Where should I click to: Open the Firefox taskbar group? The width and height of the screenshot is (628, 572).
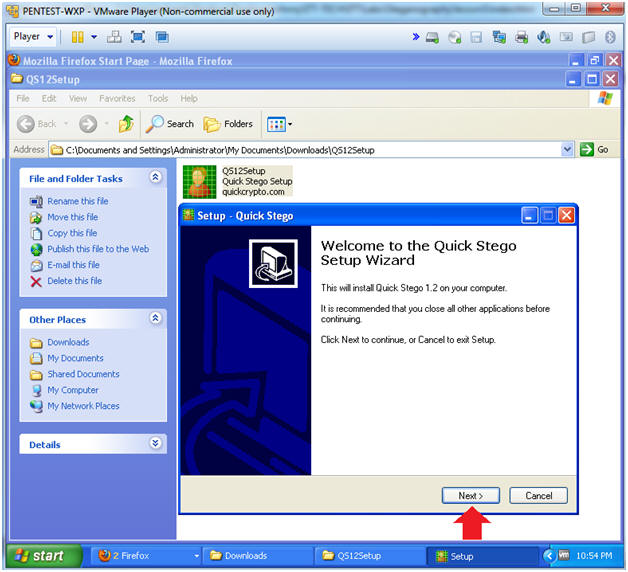[149, 556]
